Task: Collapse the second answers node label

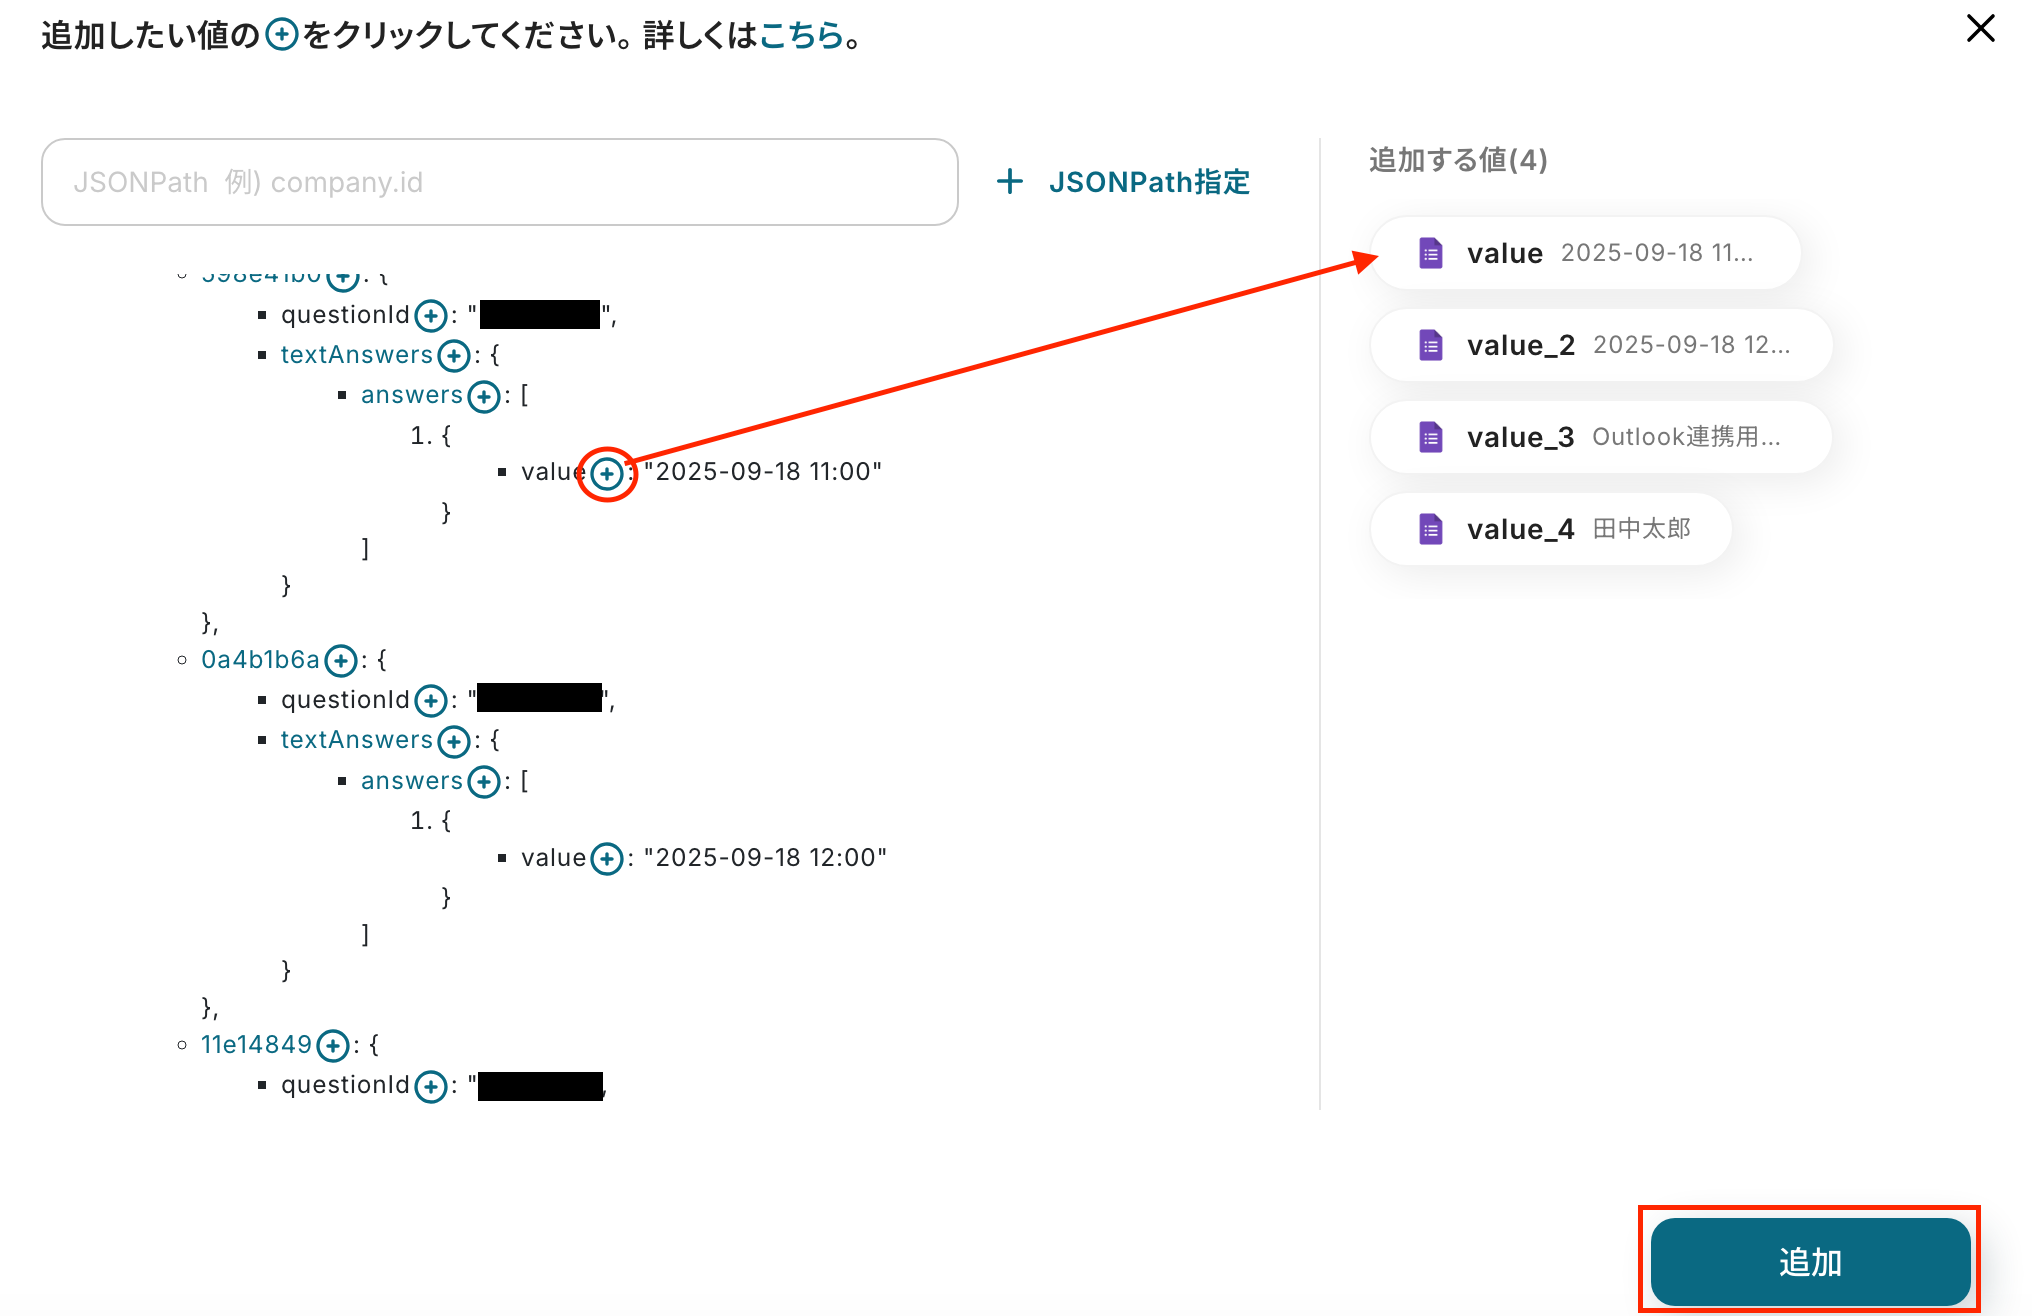Action: (x=411, y=781)
